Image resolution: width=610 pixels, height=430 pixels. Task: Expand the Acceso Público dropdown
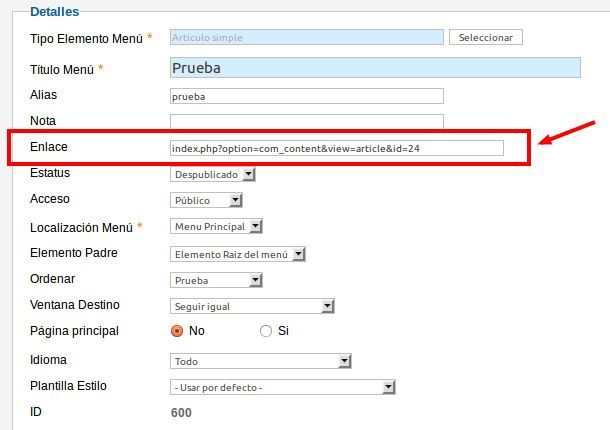206,200
